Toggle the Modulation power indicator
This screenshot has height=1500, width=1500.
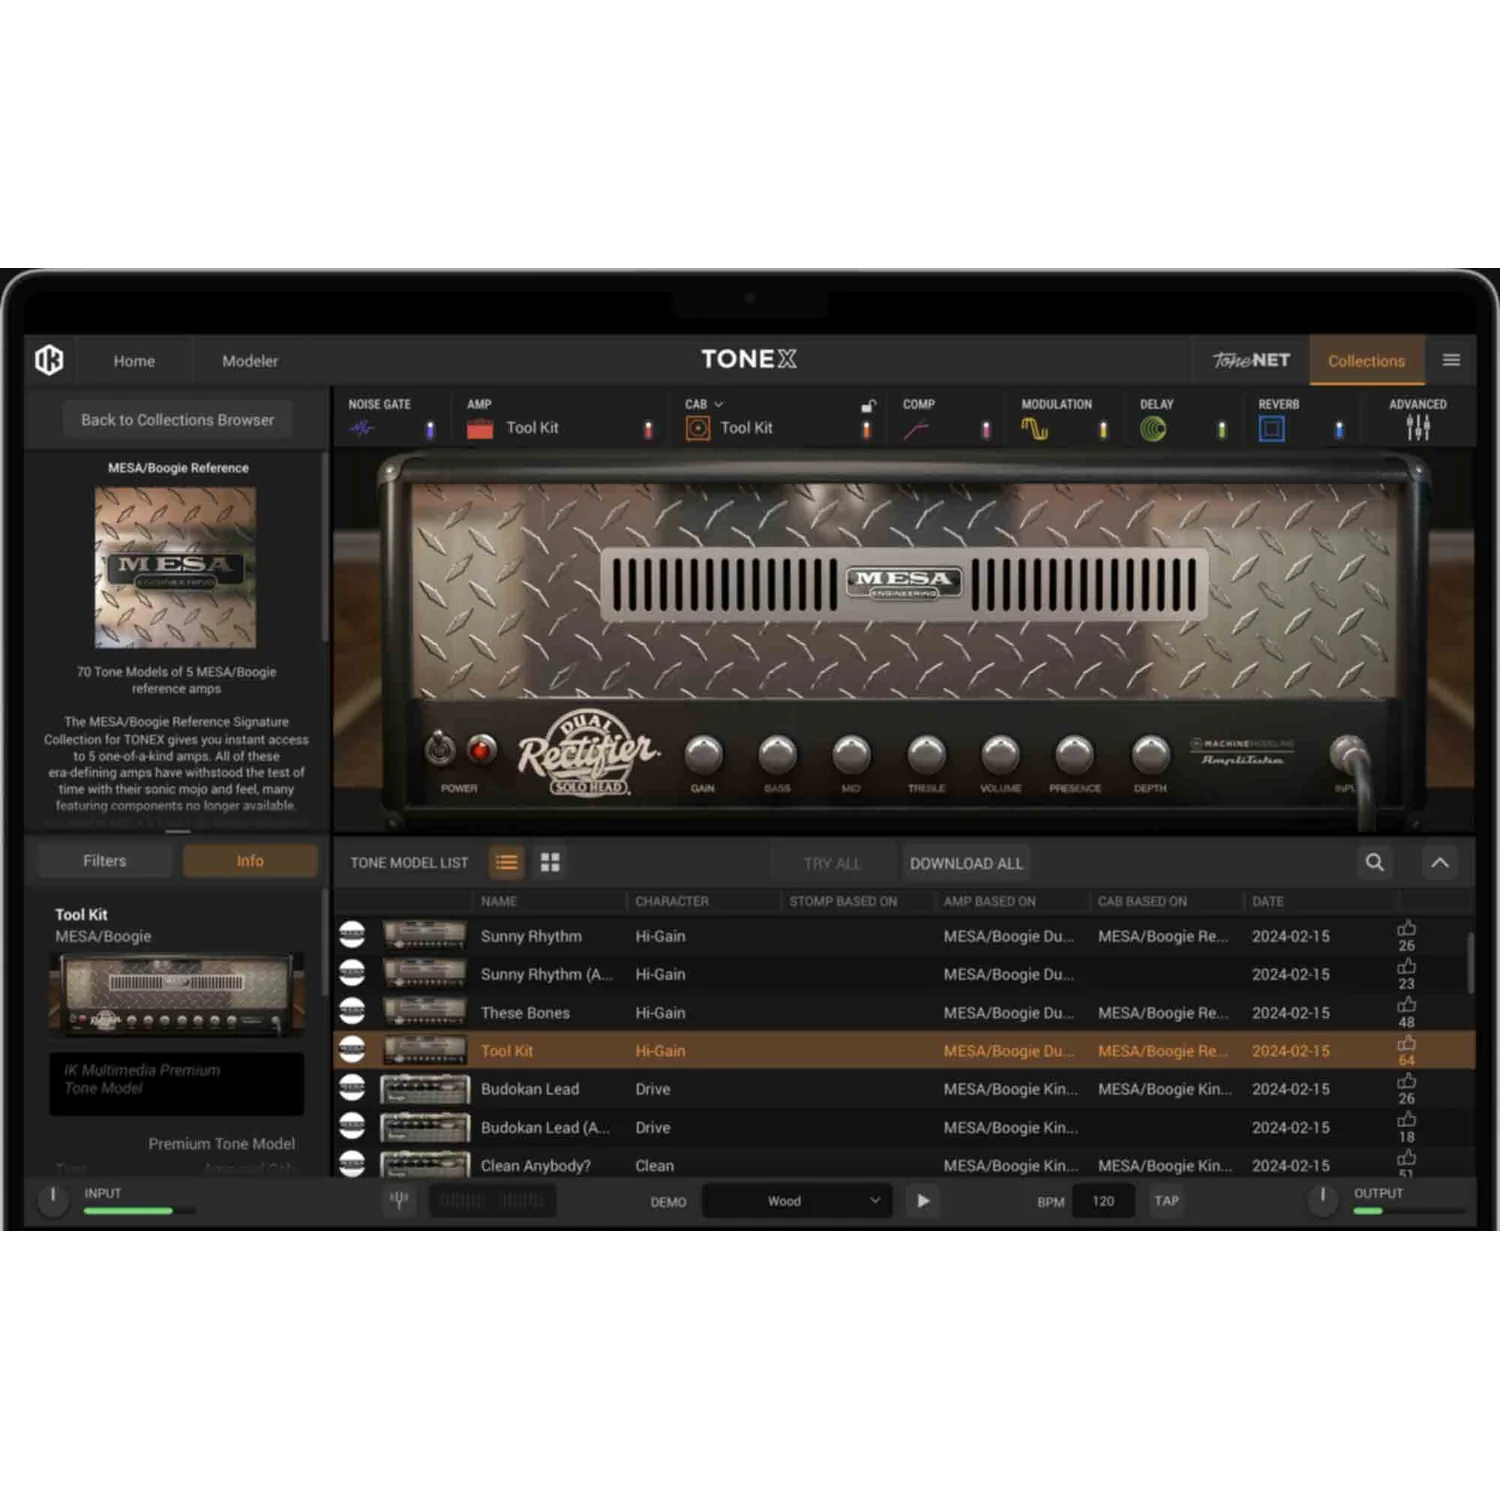pyautogui.click(x=1103, y=430)
